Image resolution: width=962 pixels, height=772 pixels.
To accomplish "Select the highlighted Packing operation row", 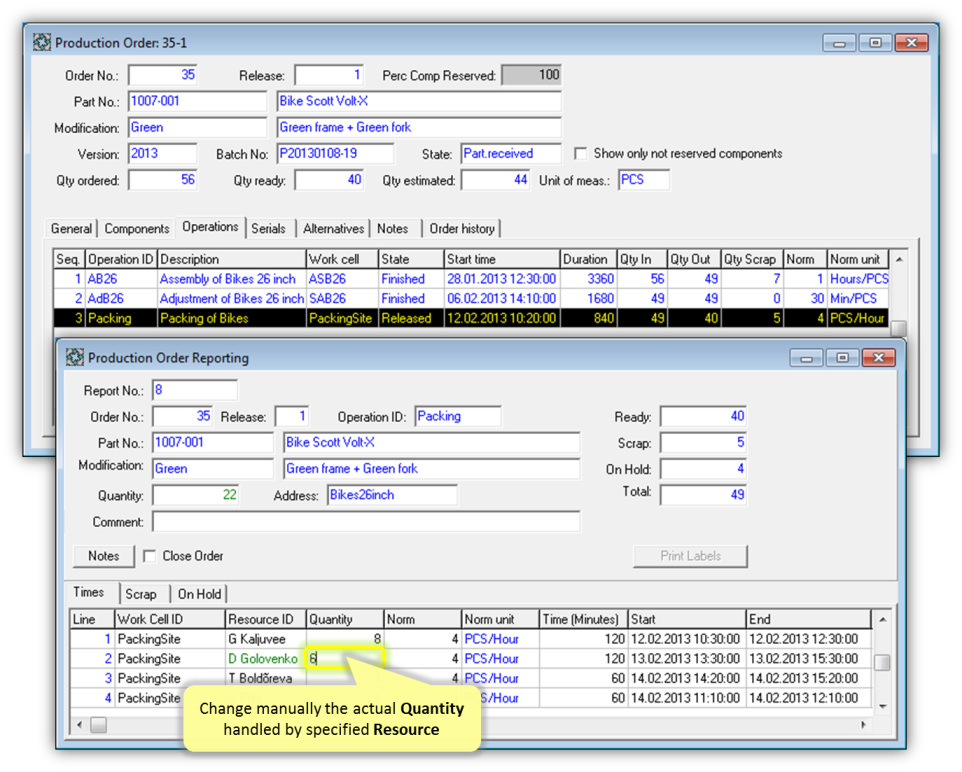I will [471, 318].
